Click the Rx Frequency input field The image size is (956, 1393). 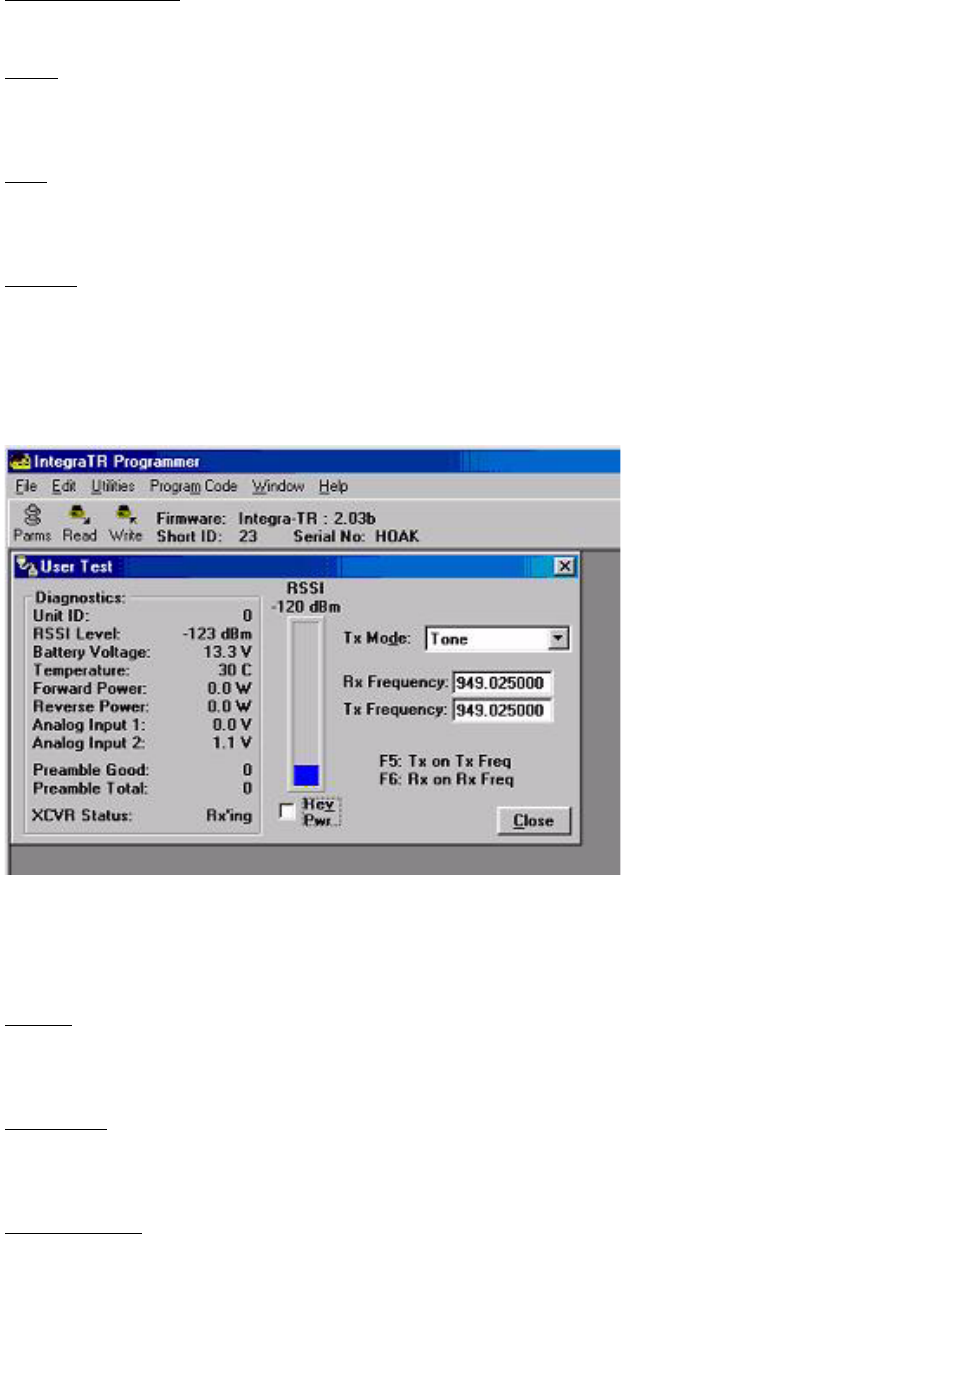[x=502, y=683]
